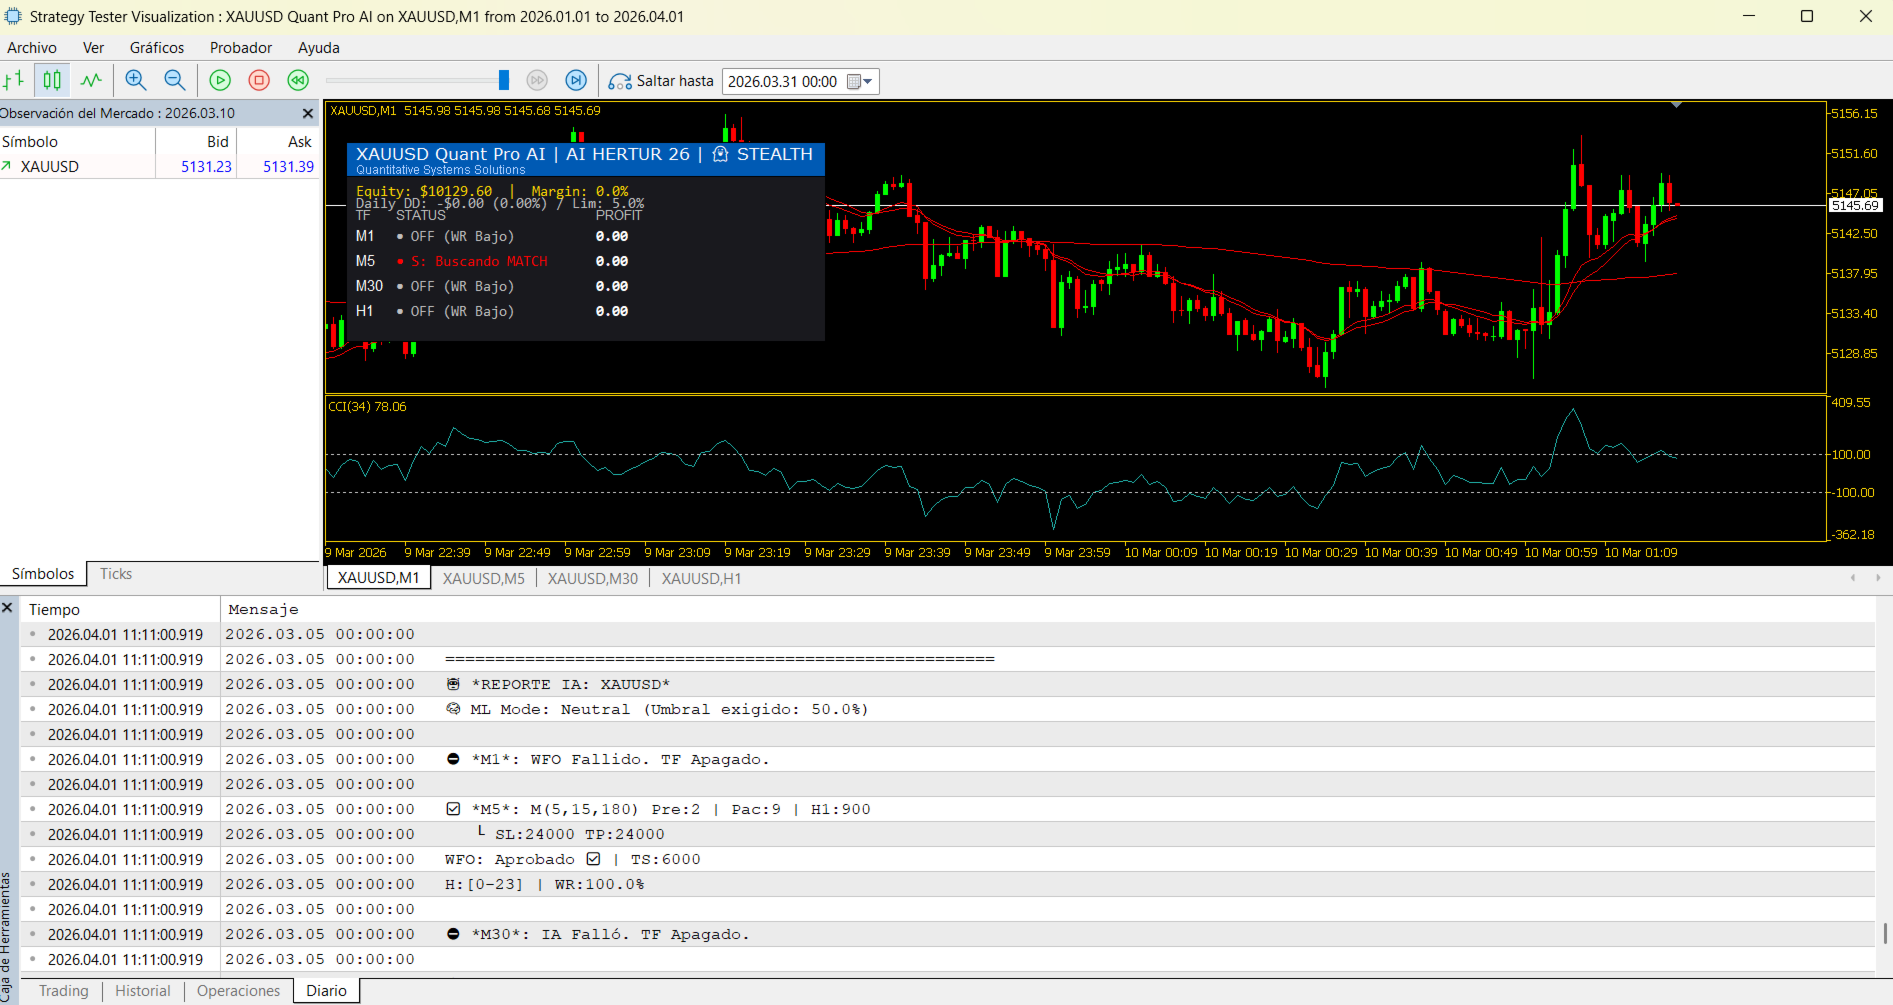
Task: Click the greyed-out fast forward button
Action: click(537, 81)
